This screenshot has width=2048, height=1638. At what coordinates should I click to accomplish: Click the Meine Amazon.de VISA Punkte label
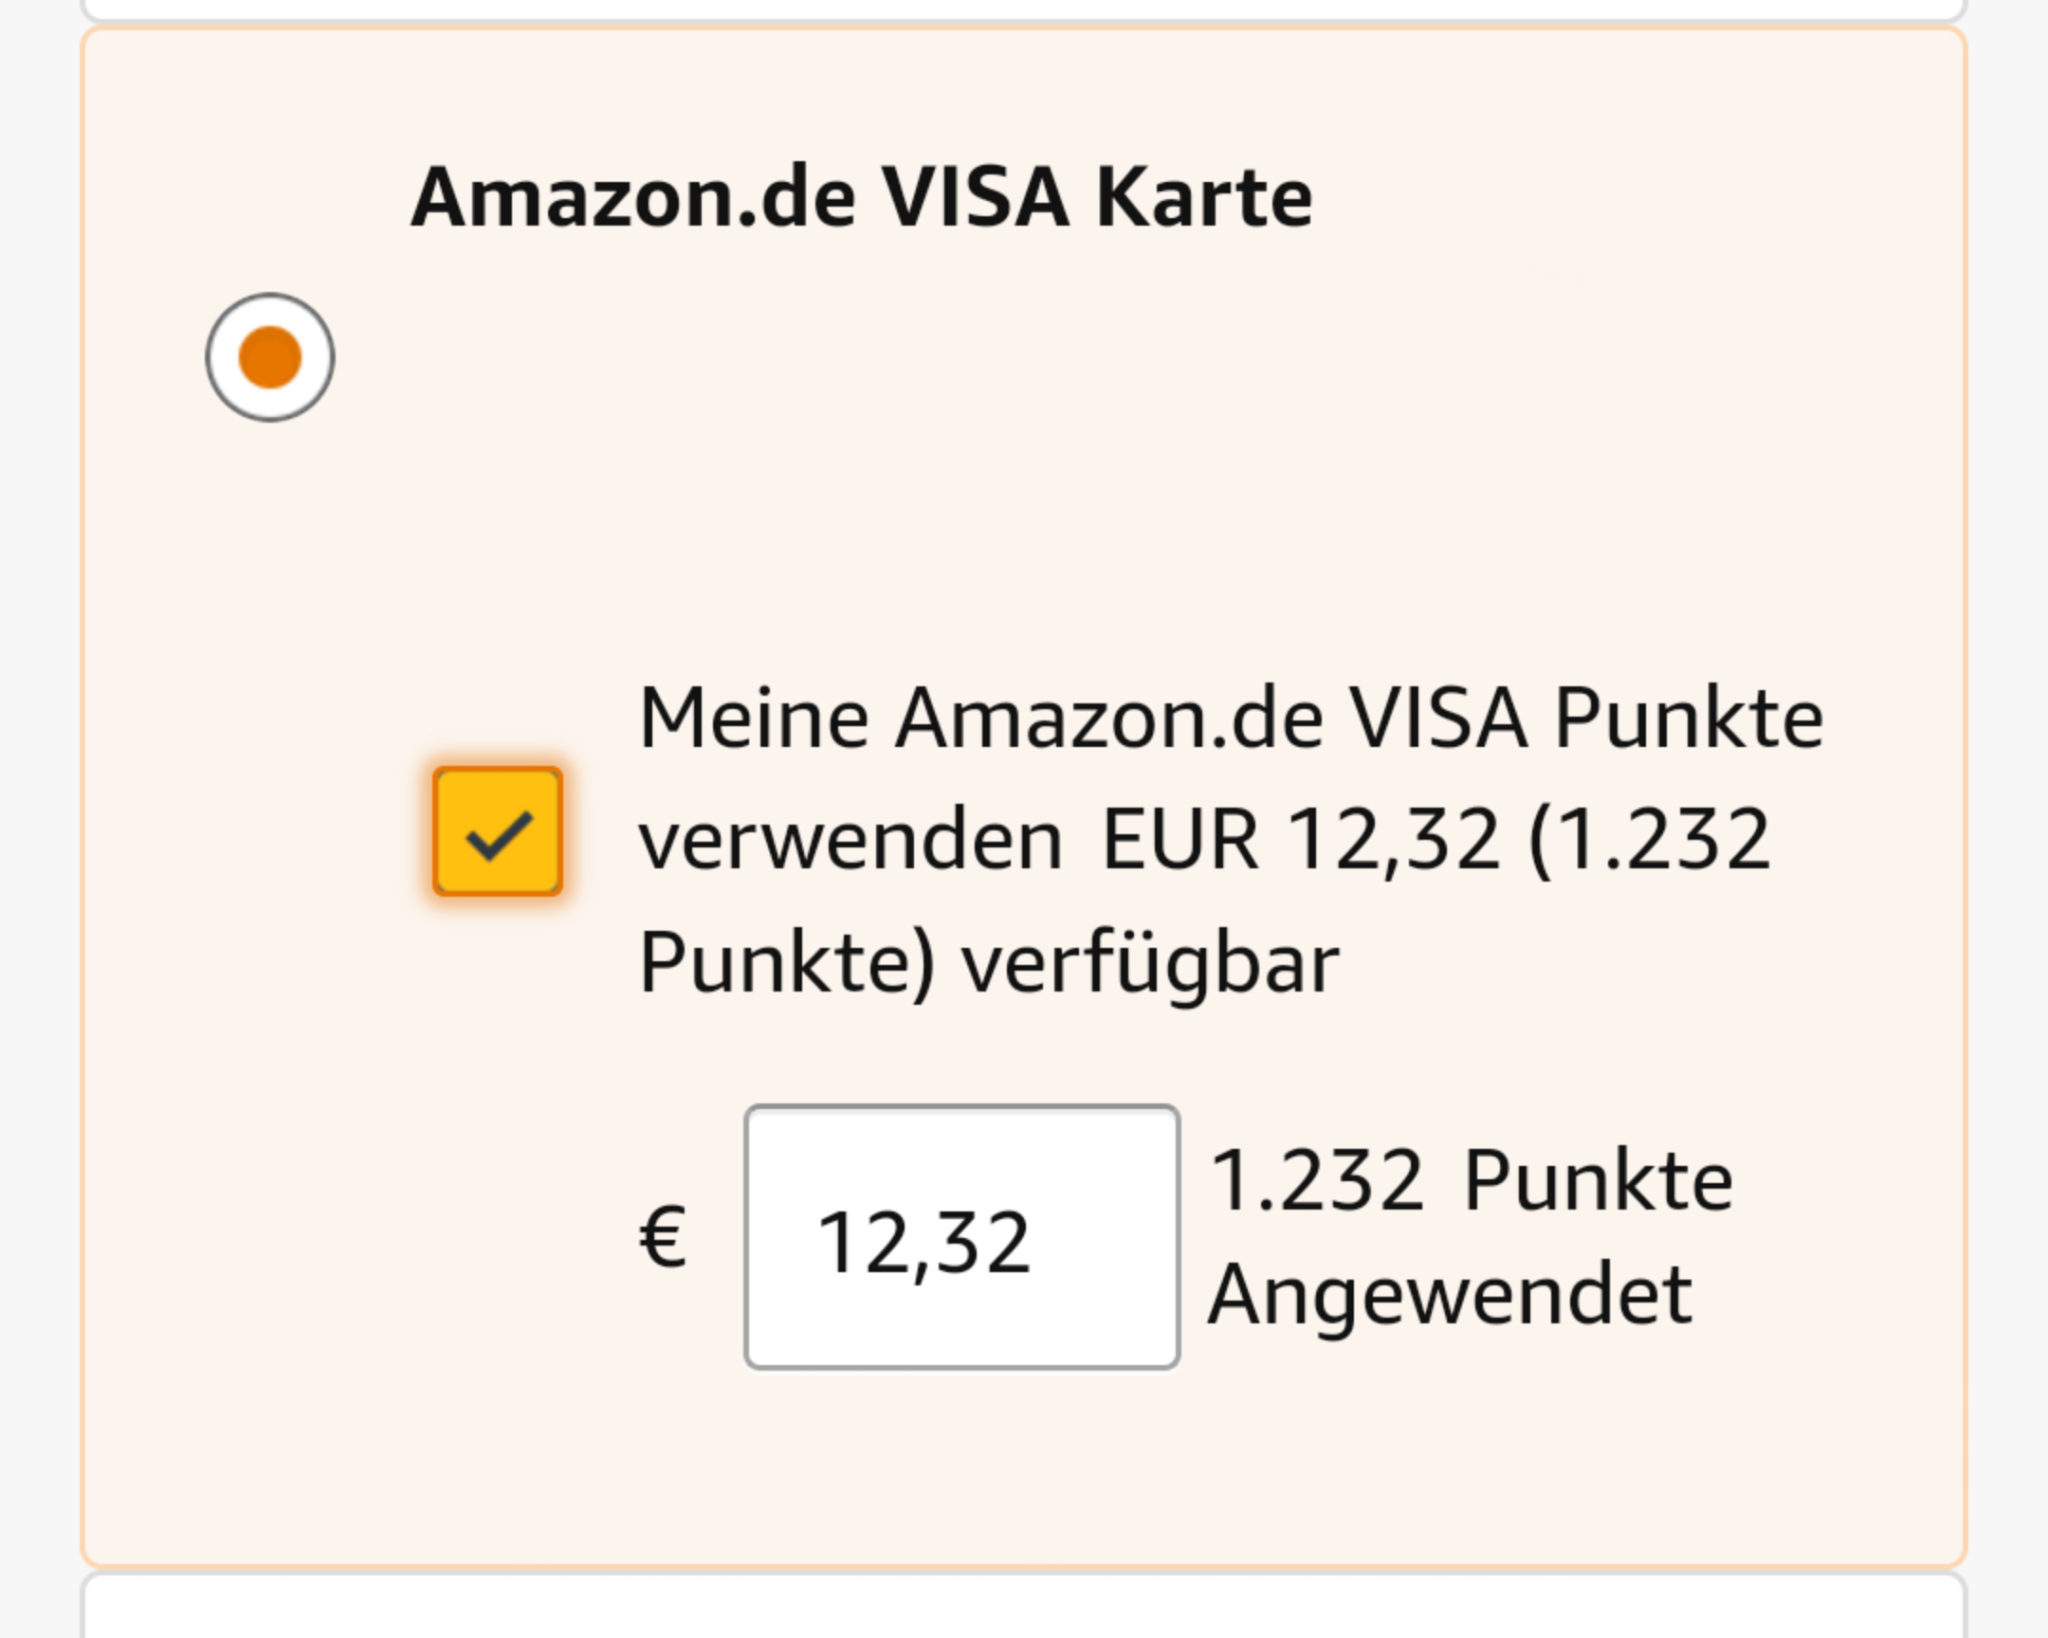pos(1232,717)
